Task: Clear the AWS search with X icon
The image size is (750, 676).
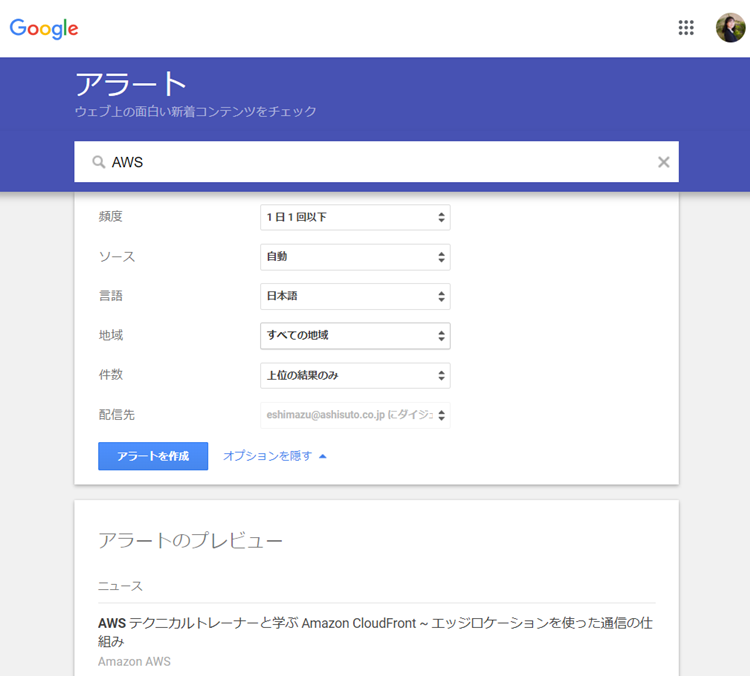Action: tap(663, 162)
